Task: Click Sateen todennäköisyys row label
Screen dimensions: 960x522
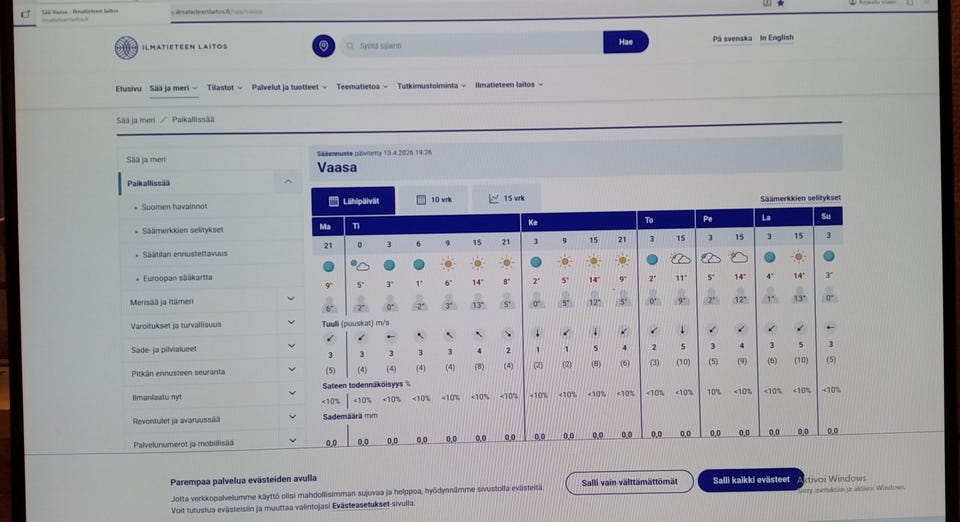Action: point(366,385)
